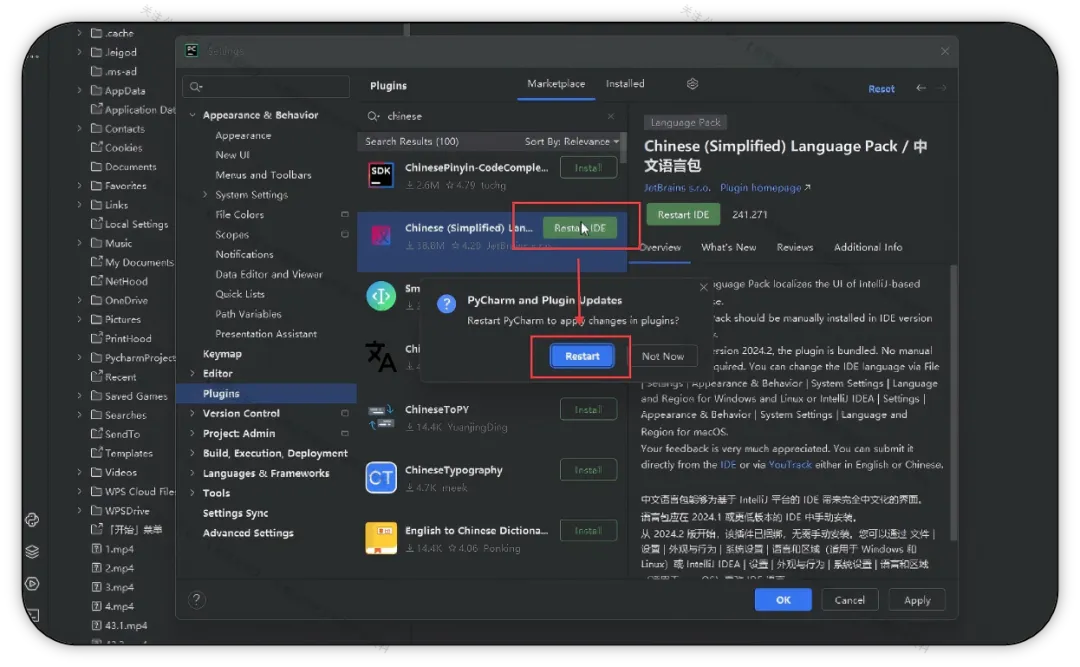
Task: Click the translate-style plugin icon beside Chi
Action: point(381,356)
